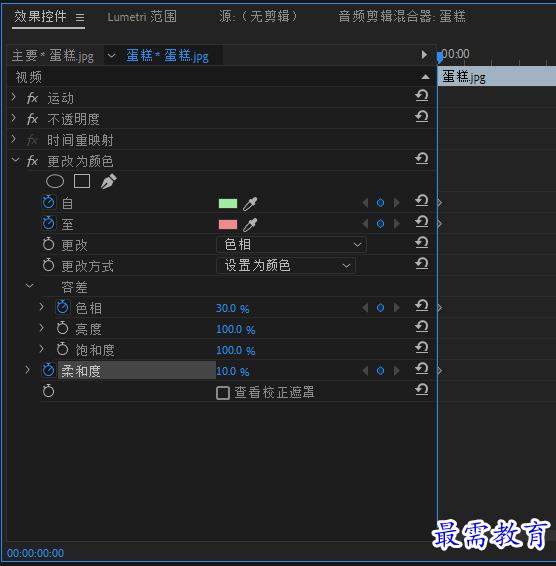Select the 蛋糕 * 蛋糕.jpg sequence tab
The image size is (556, 566).
(167, 56)
